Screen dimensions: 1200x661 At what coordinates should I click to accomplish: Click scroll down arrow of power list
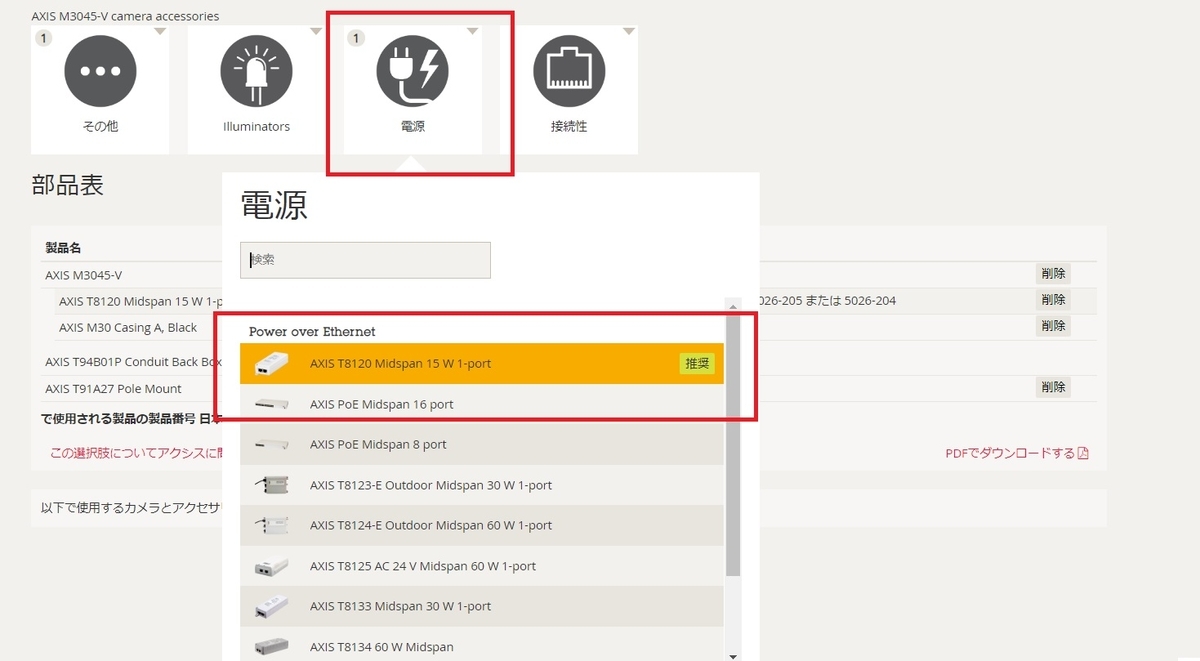tap(733, 656)
